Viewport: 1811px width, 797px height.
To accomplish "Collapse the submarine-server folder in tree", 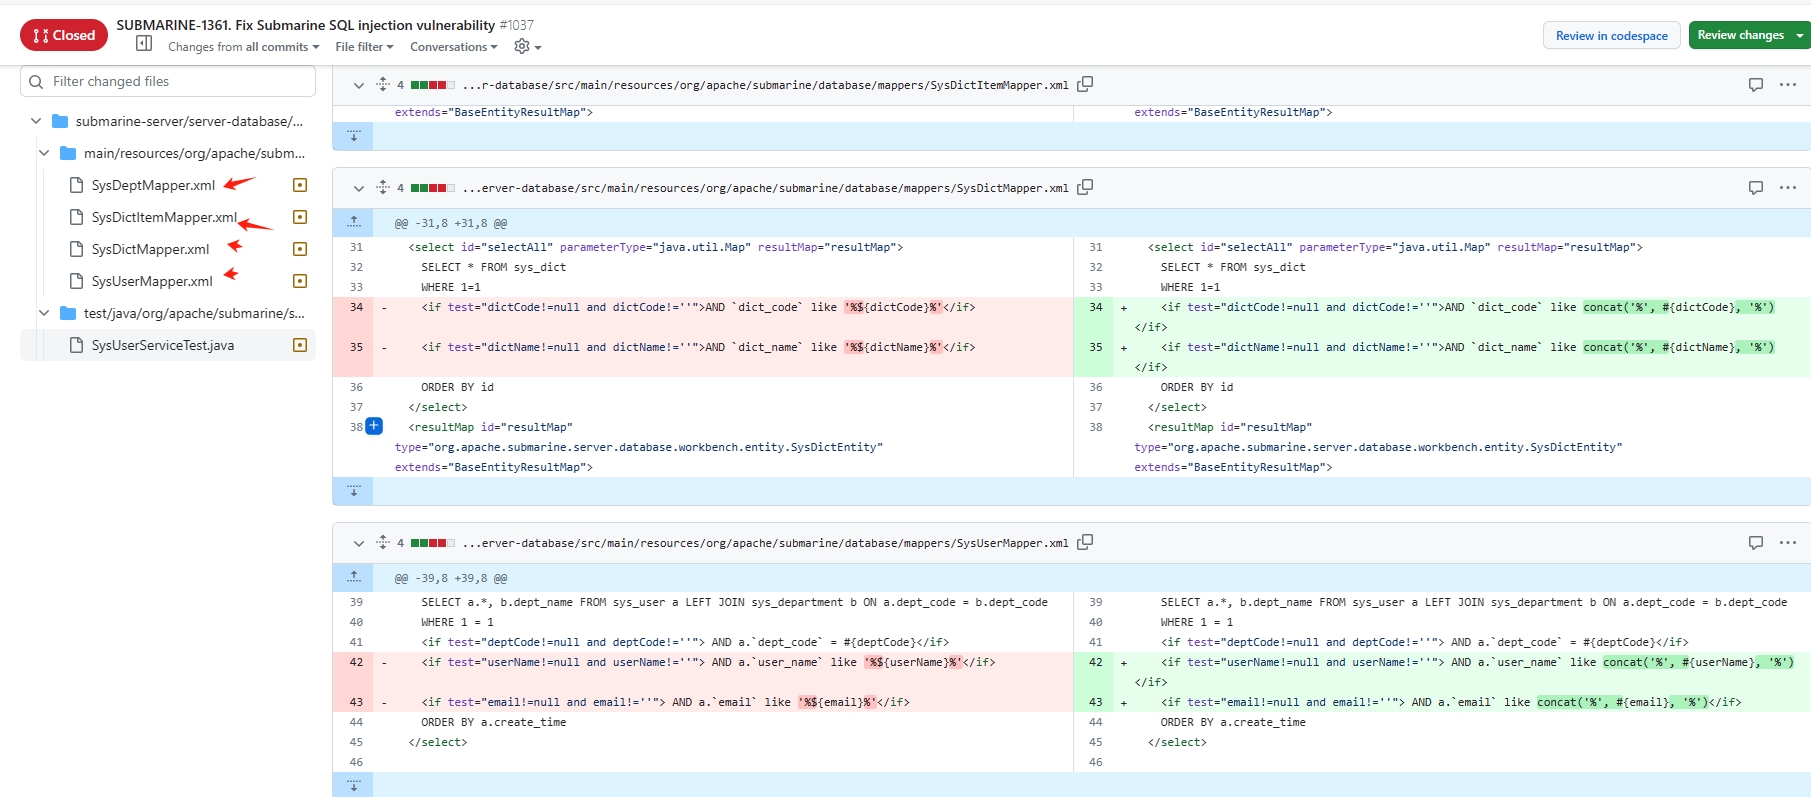I will point(36,121).
